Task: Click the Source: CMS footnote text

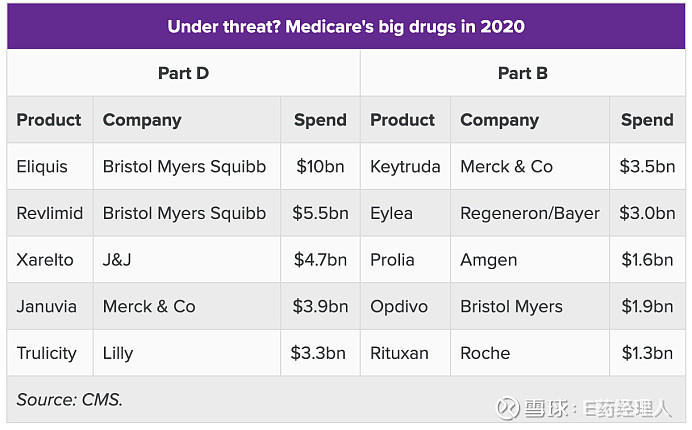Action: coord(69,400)
